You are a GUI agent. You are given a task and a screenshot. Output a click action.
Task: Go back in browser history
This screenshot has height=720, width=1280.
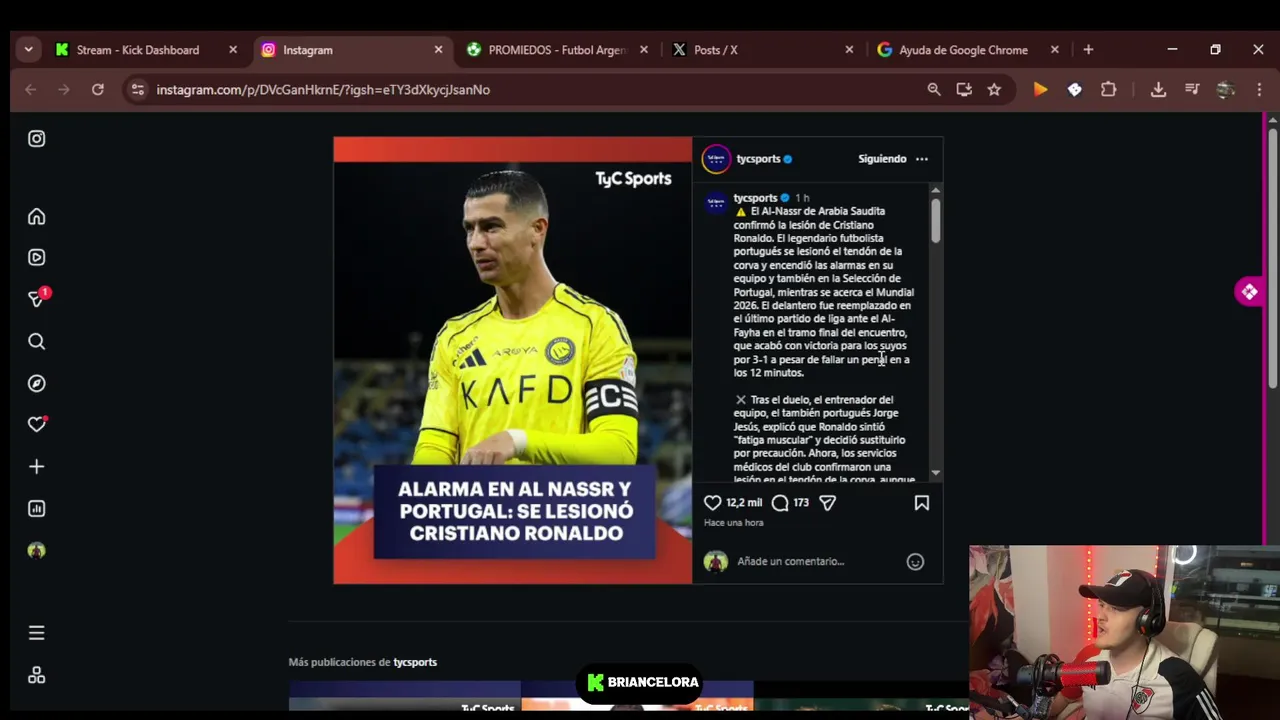31,90
